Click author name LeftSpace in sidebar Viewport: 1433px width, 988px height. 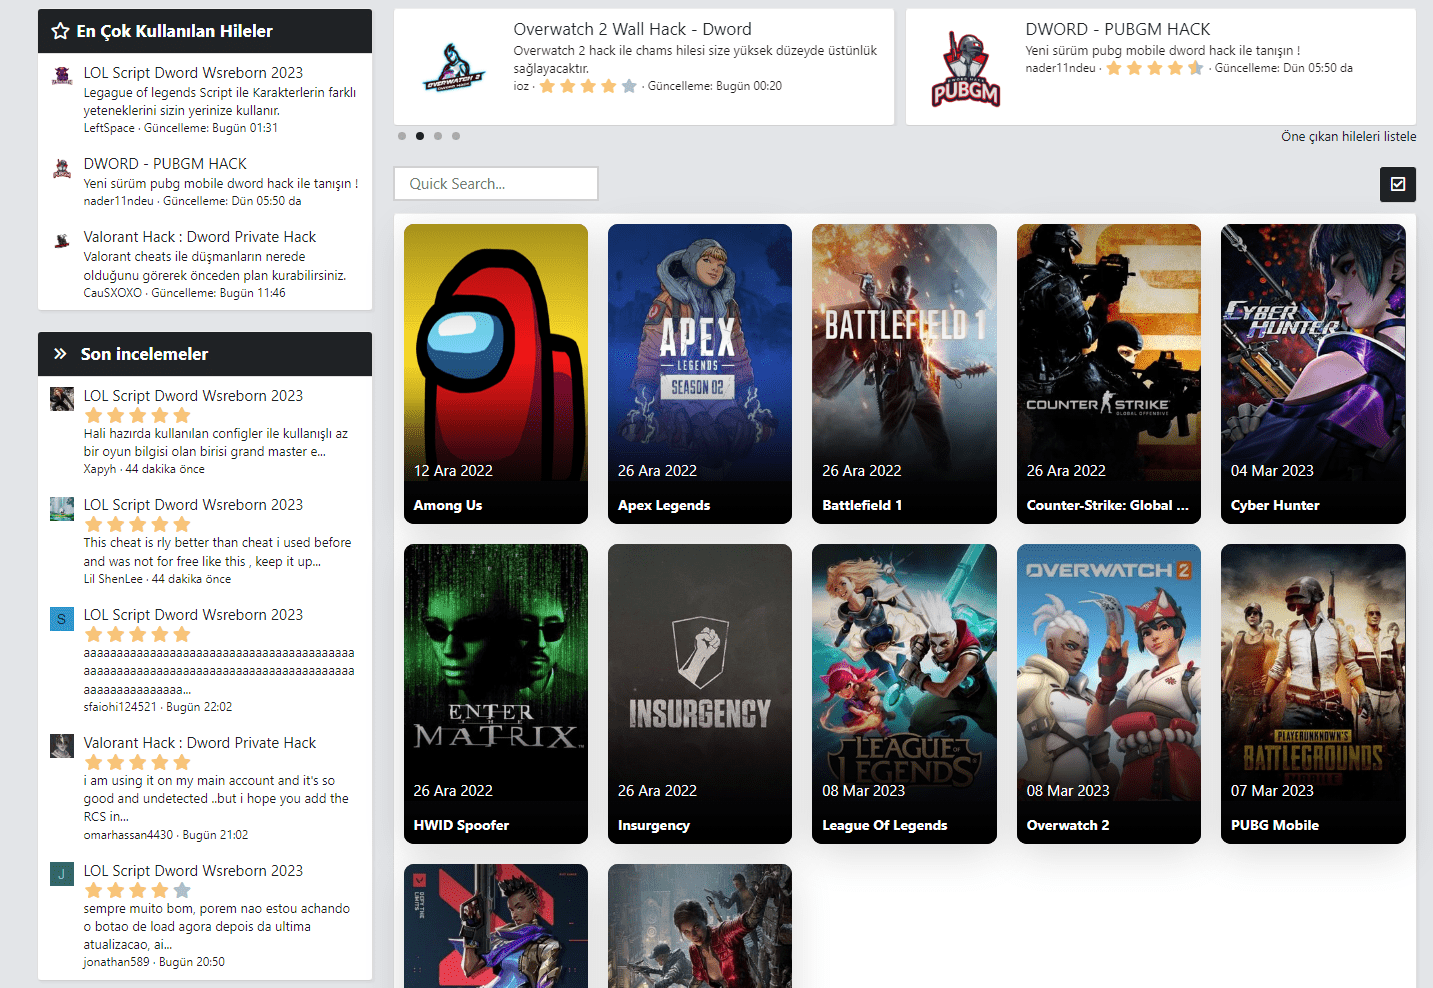(x=109, y=128)
